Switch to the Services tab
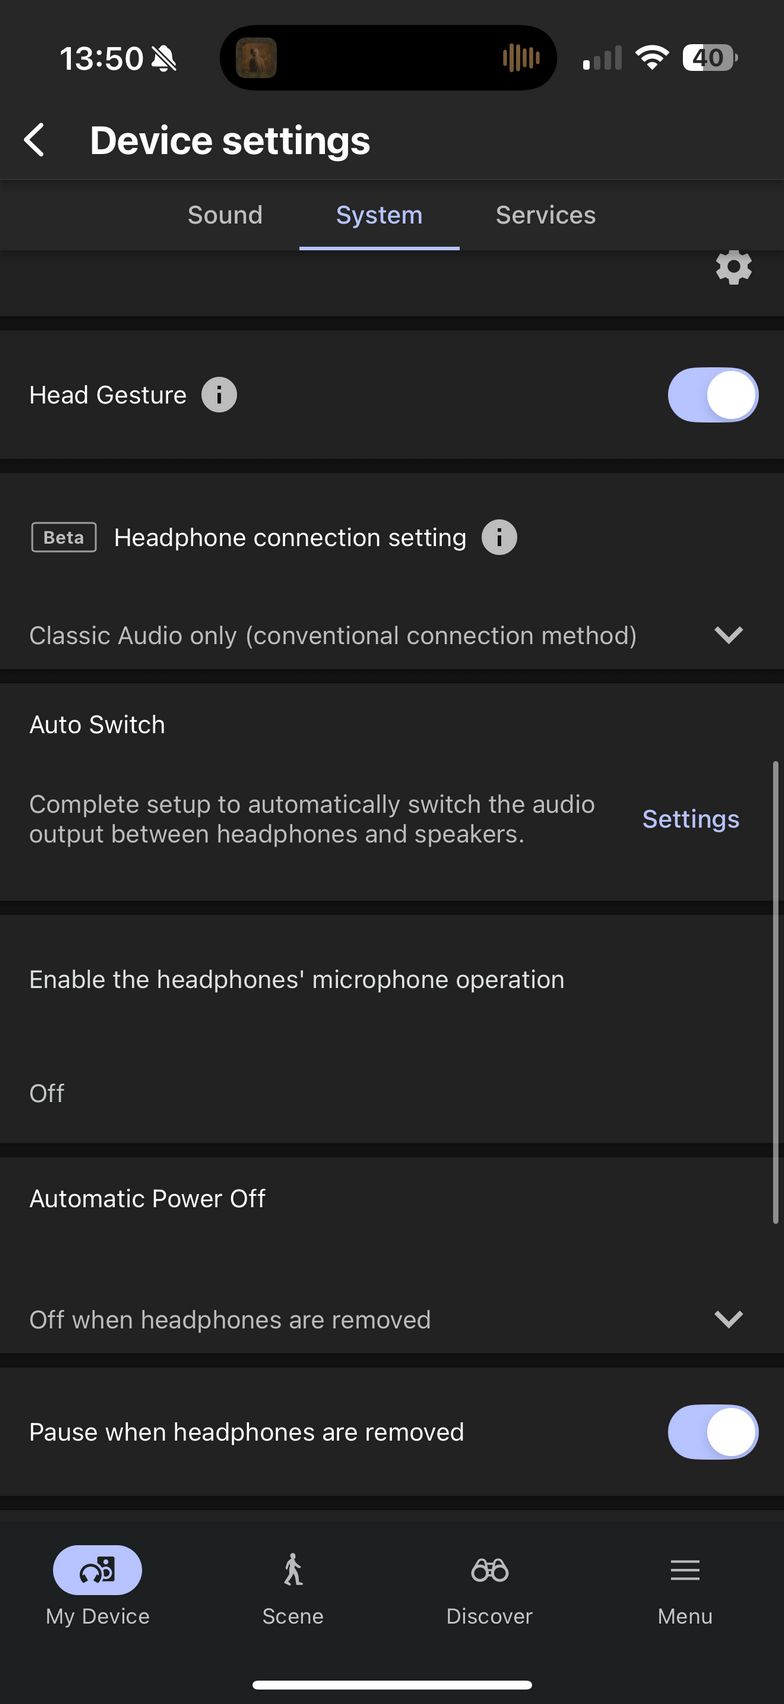The width and height of the screenshot is (784, 1704). (546, 215)
